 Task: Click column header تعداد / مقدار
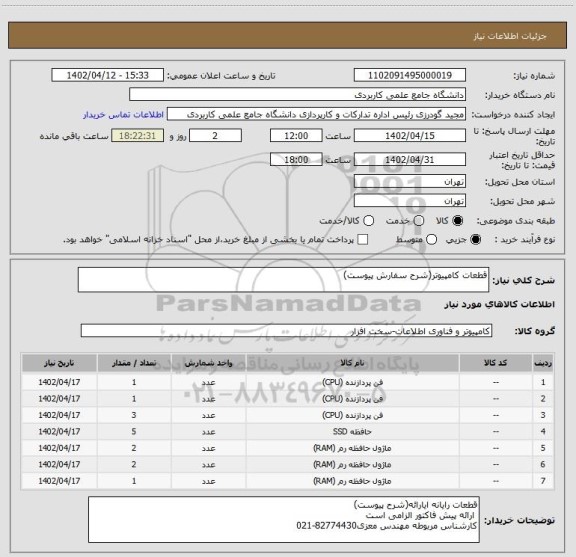pos(134,363)
